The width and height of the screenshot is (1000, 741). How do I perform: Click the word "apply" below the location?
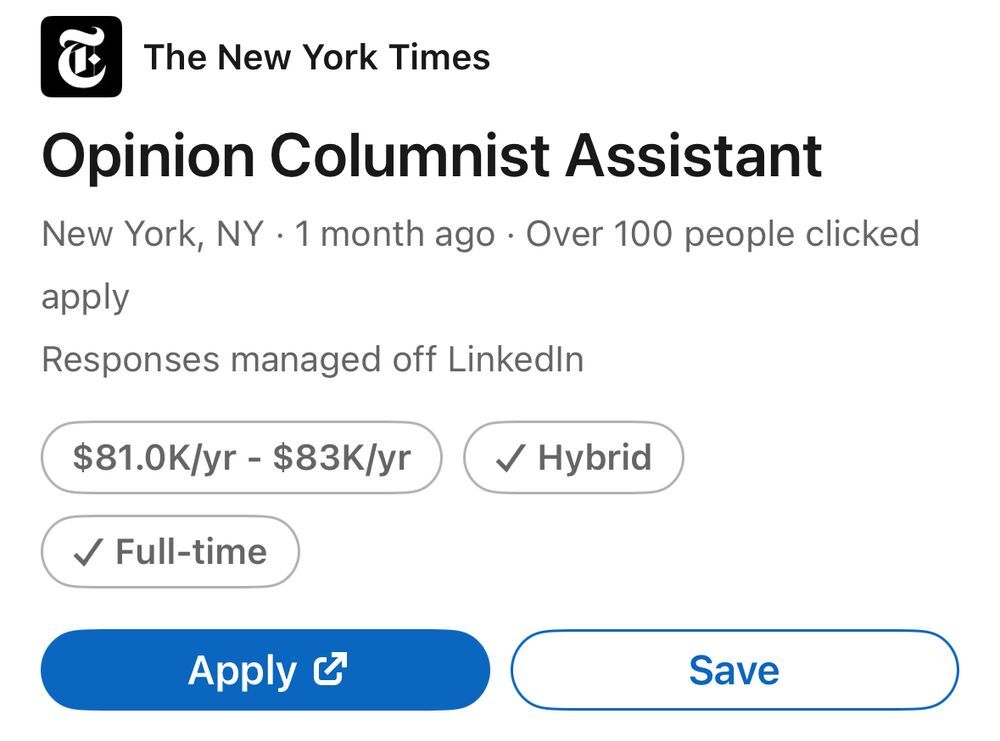tap(85, 297)
